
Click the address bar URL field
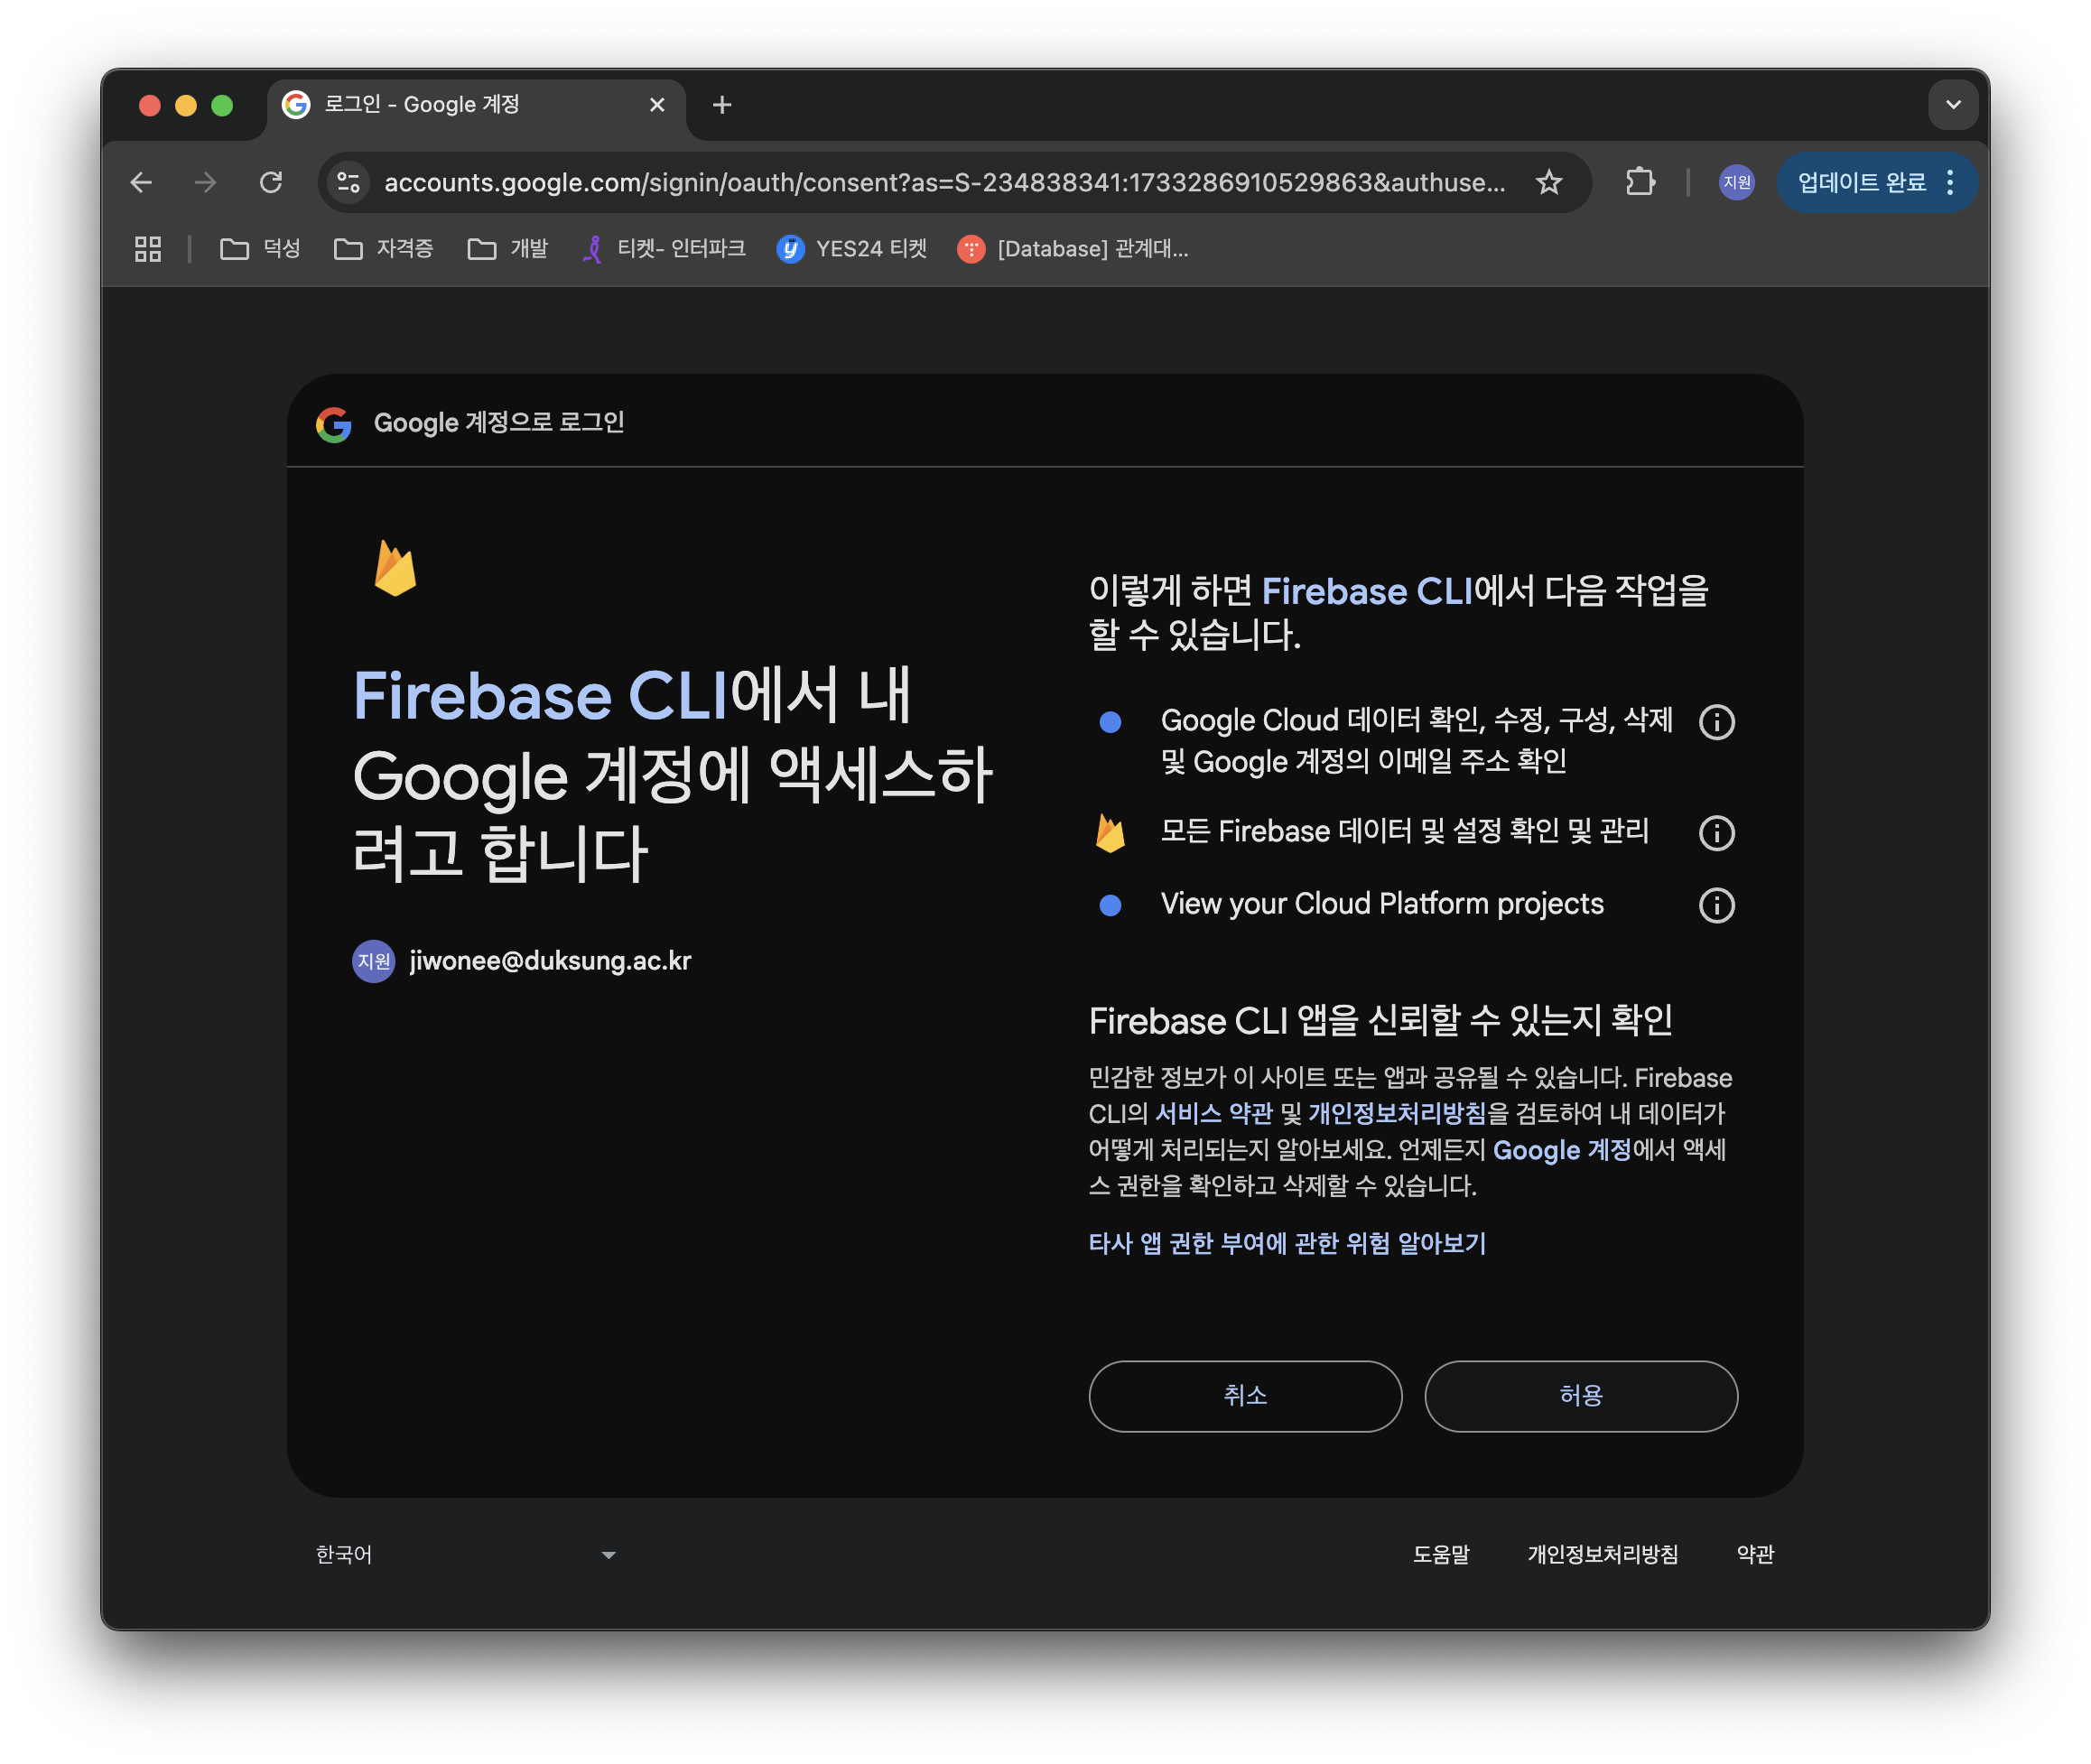(944, 182)
